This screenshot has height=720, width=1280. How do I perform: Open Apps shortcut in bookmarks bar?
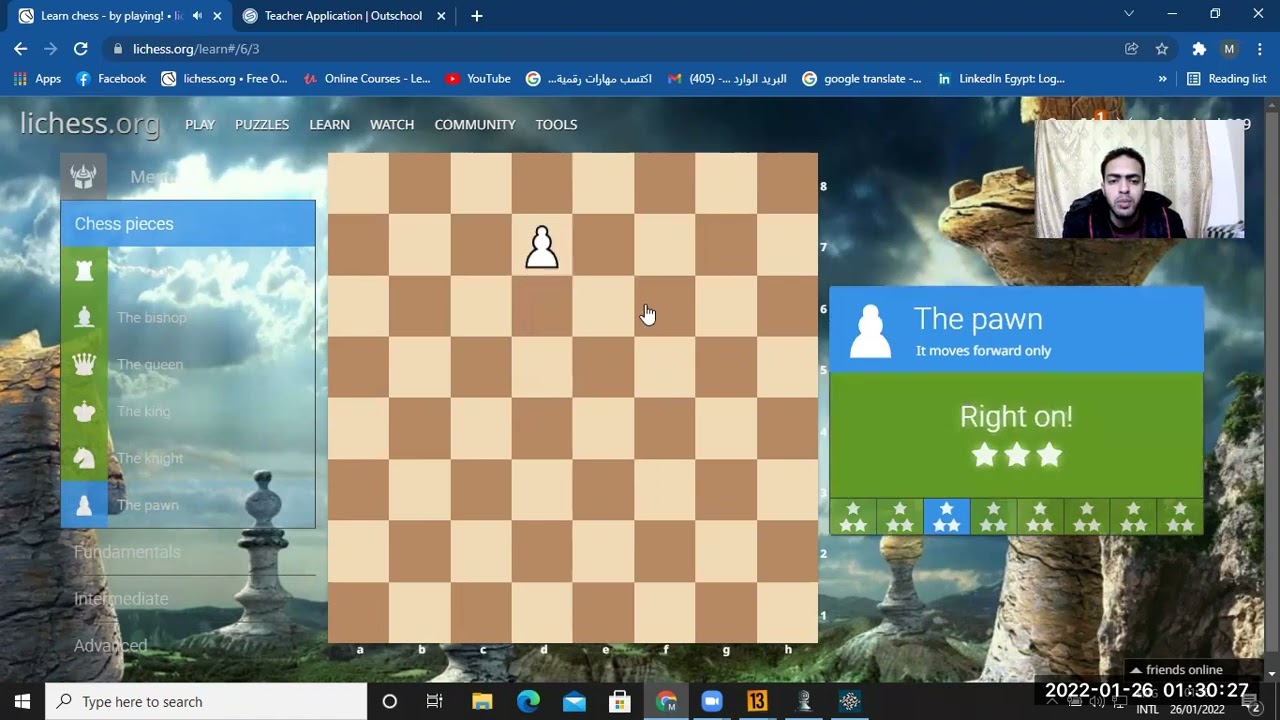click(x=37, y=78)
